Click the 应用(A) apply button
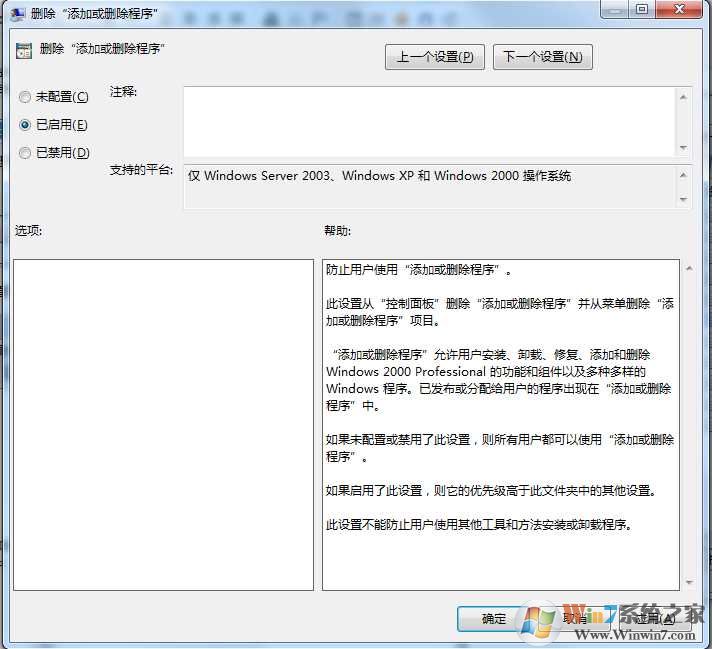 (x=654, y=619)
